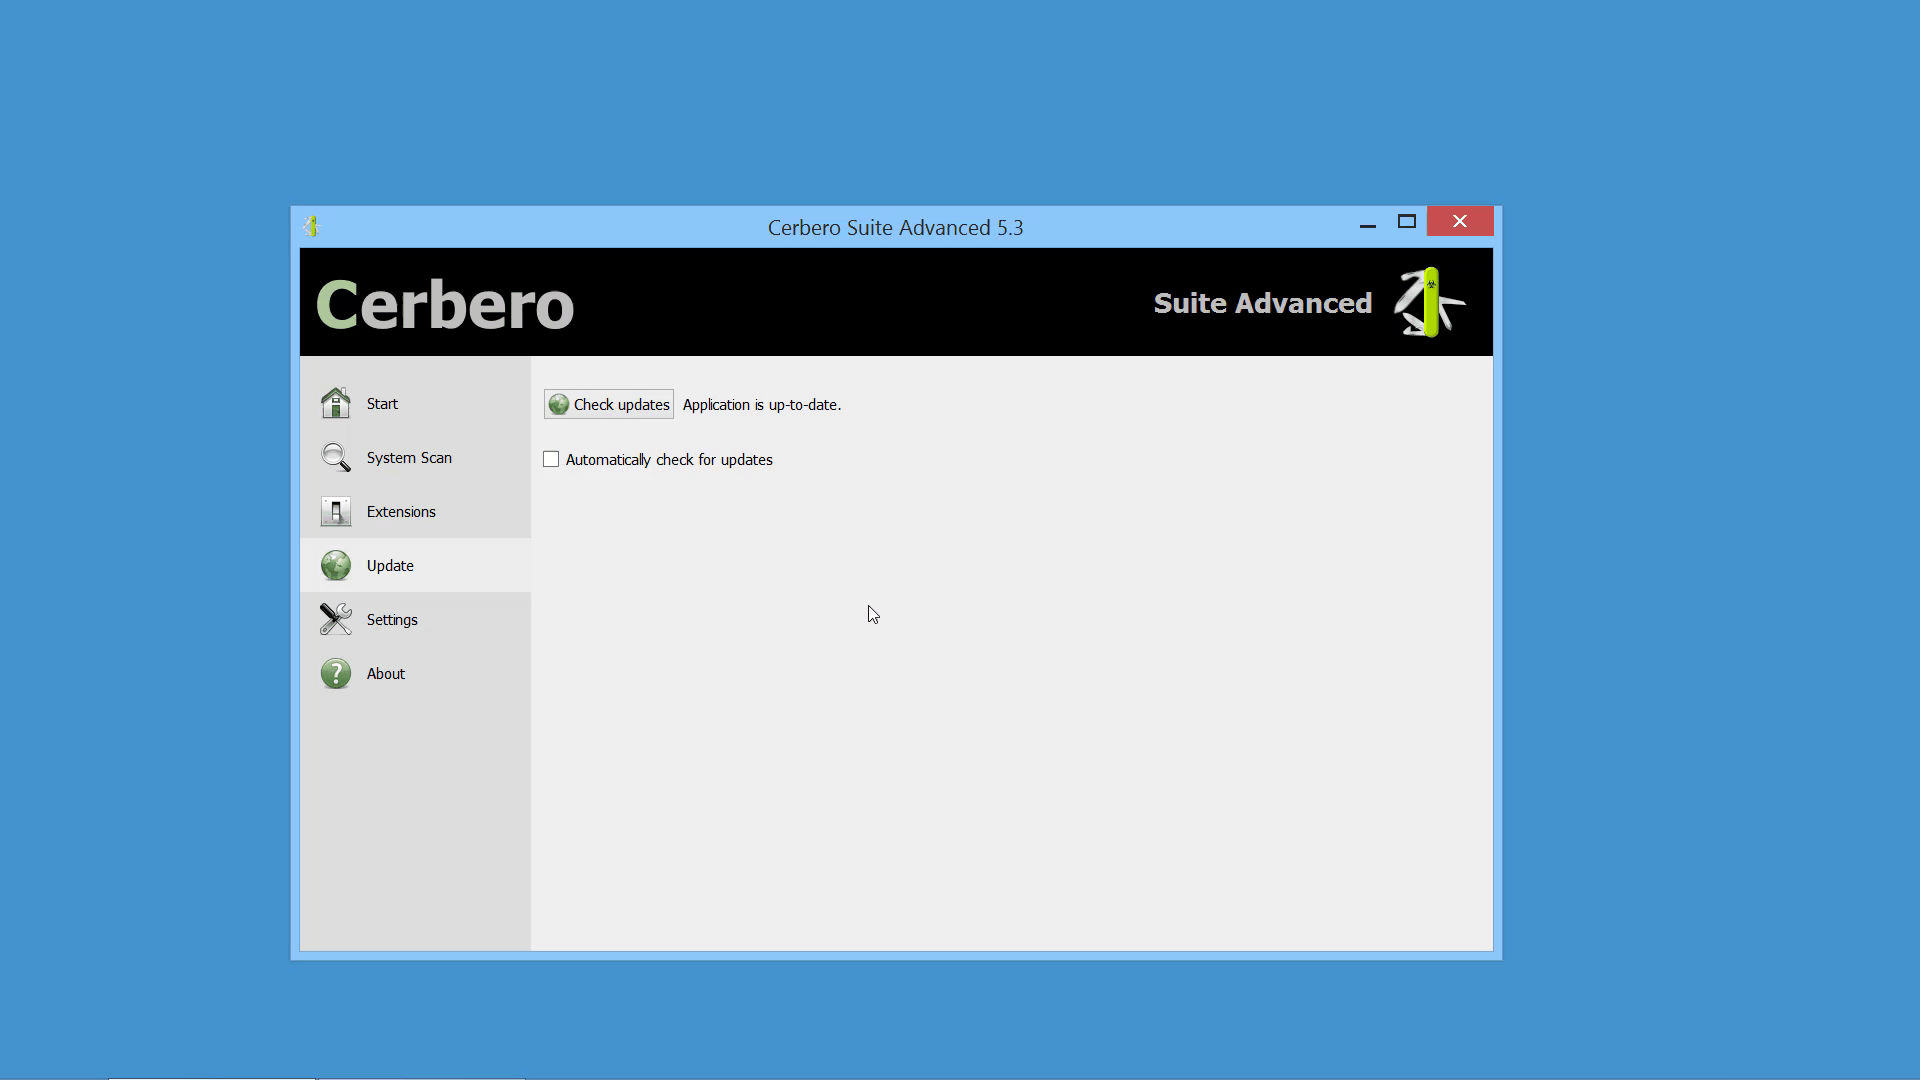Click the About question mark icon
Viewport: 1920px width, 1080px height.
click(x=335, y=673)
